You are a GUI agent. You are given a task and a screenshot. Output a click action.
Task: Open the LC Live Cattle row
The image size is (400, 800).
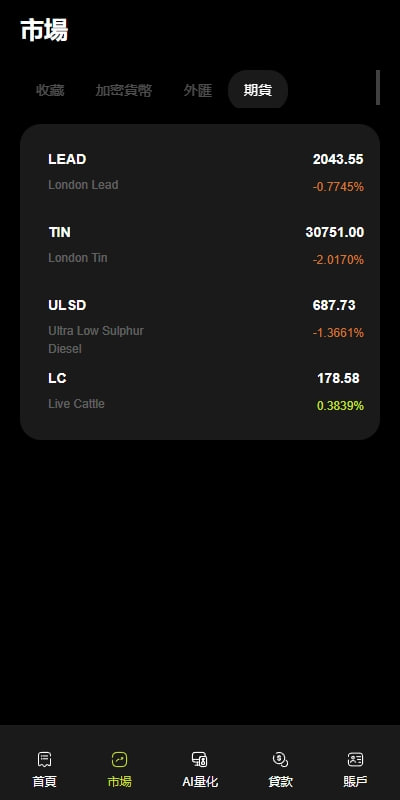pyautogui.click(x=200, y=391)
